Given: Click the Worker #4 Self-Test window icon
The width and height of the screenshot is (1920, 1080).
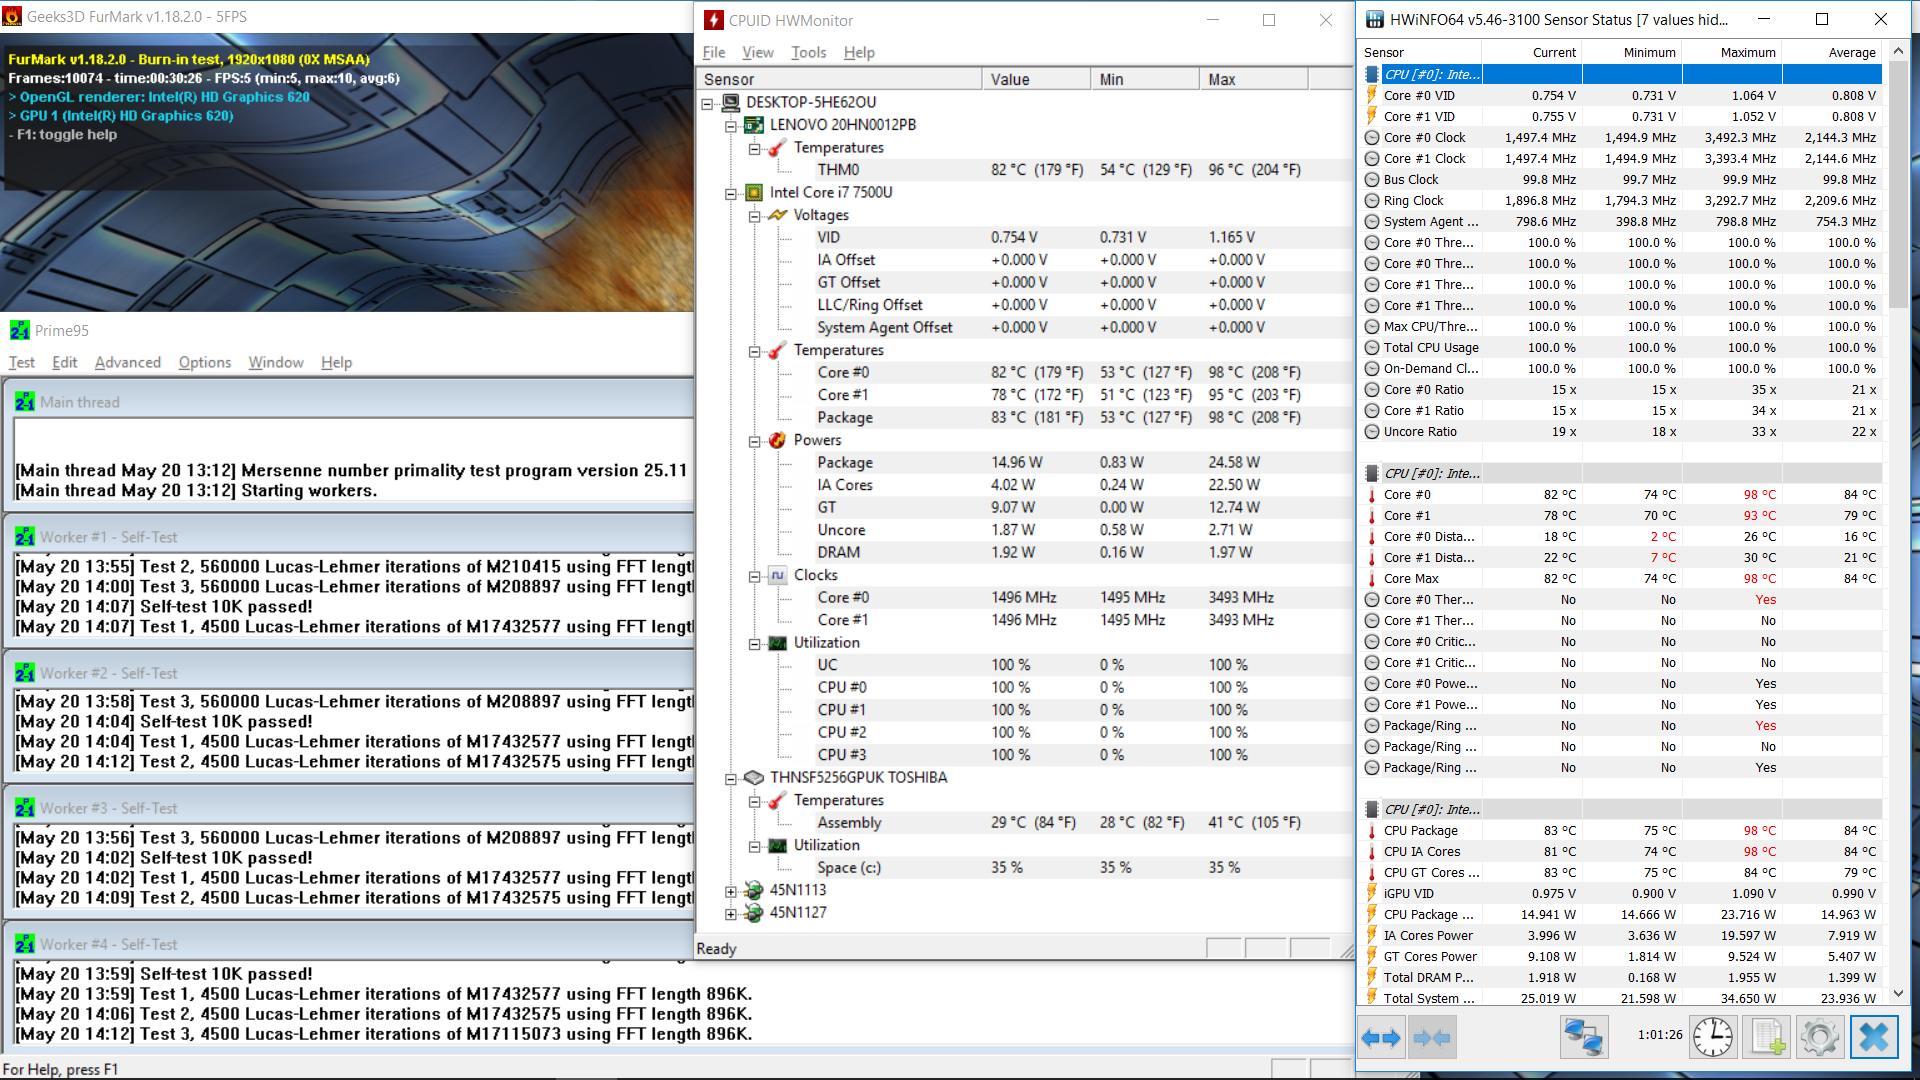Looking at the screenshot, I should point(25,944).
